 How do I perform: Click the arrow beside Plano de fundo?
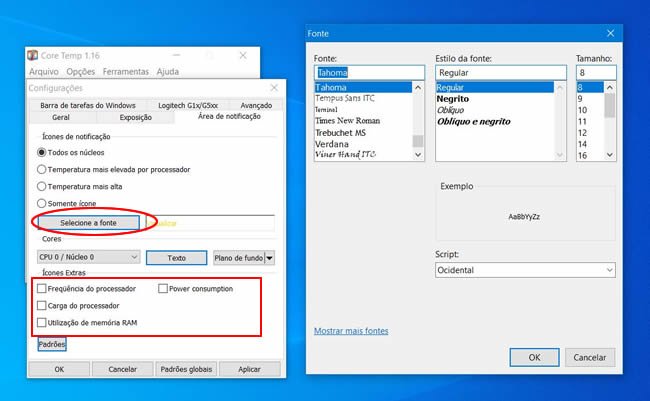269,258
